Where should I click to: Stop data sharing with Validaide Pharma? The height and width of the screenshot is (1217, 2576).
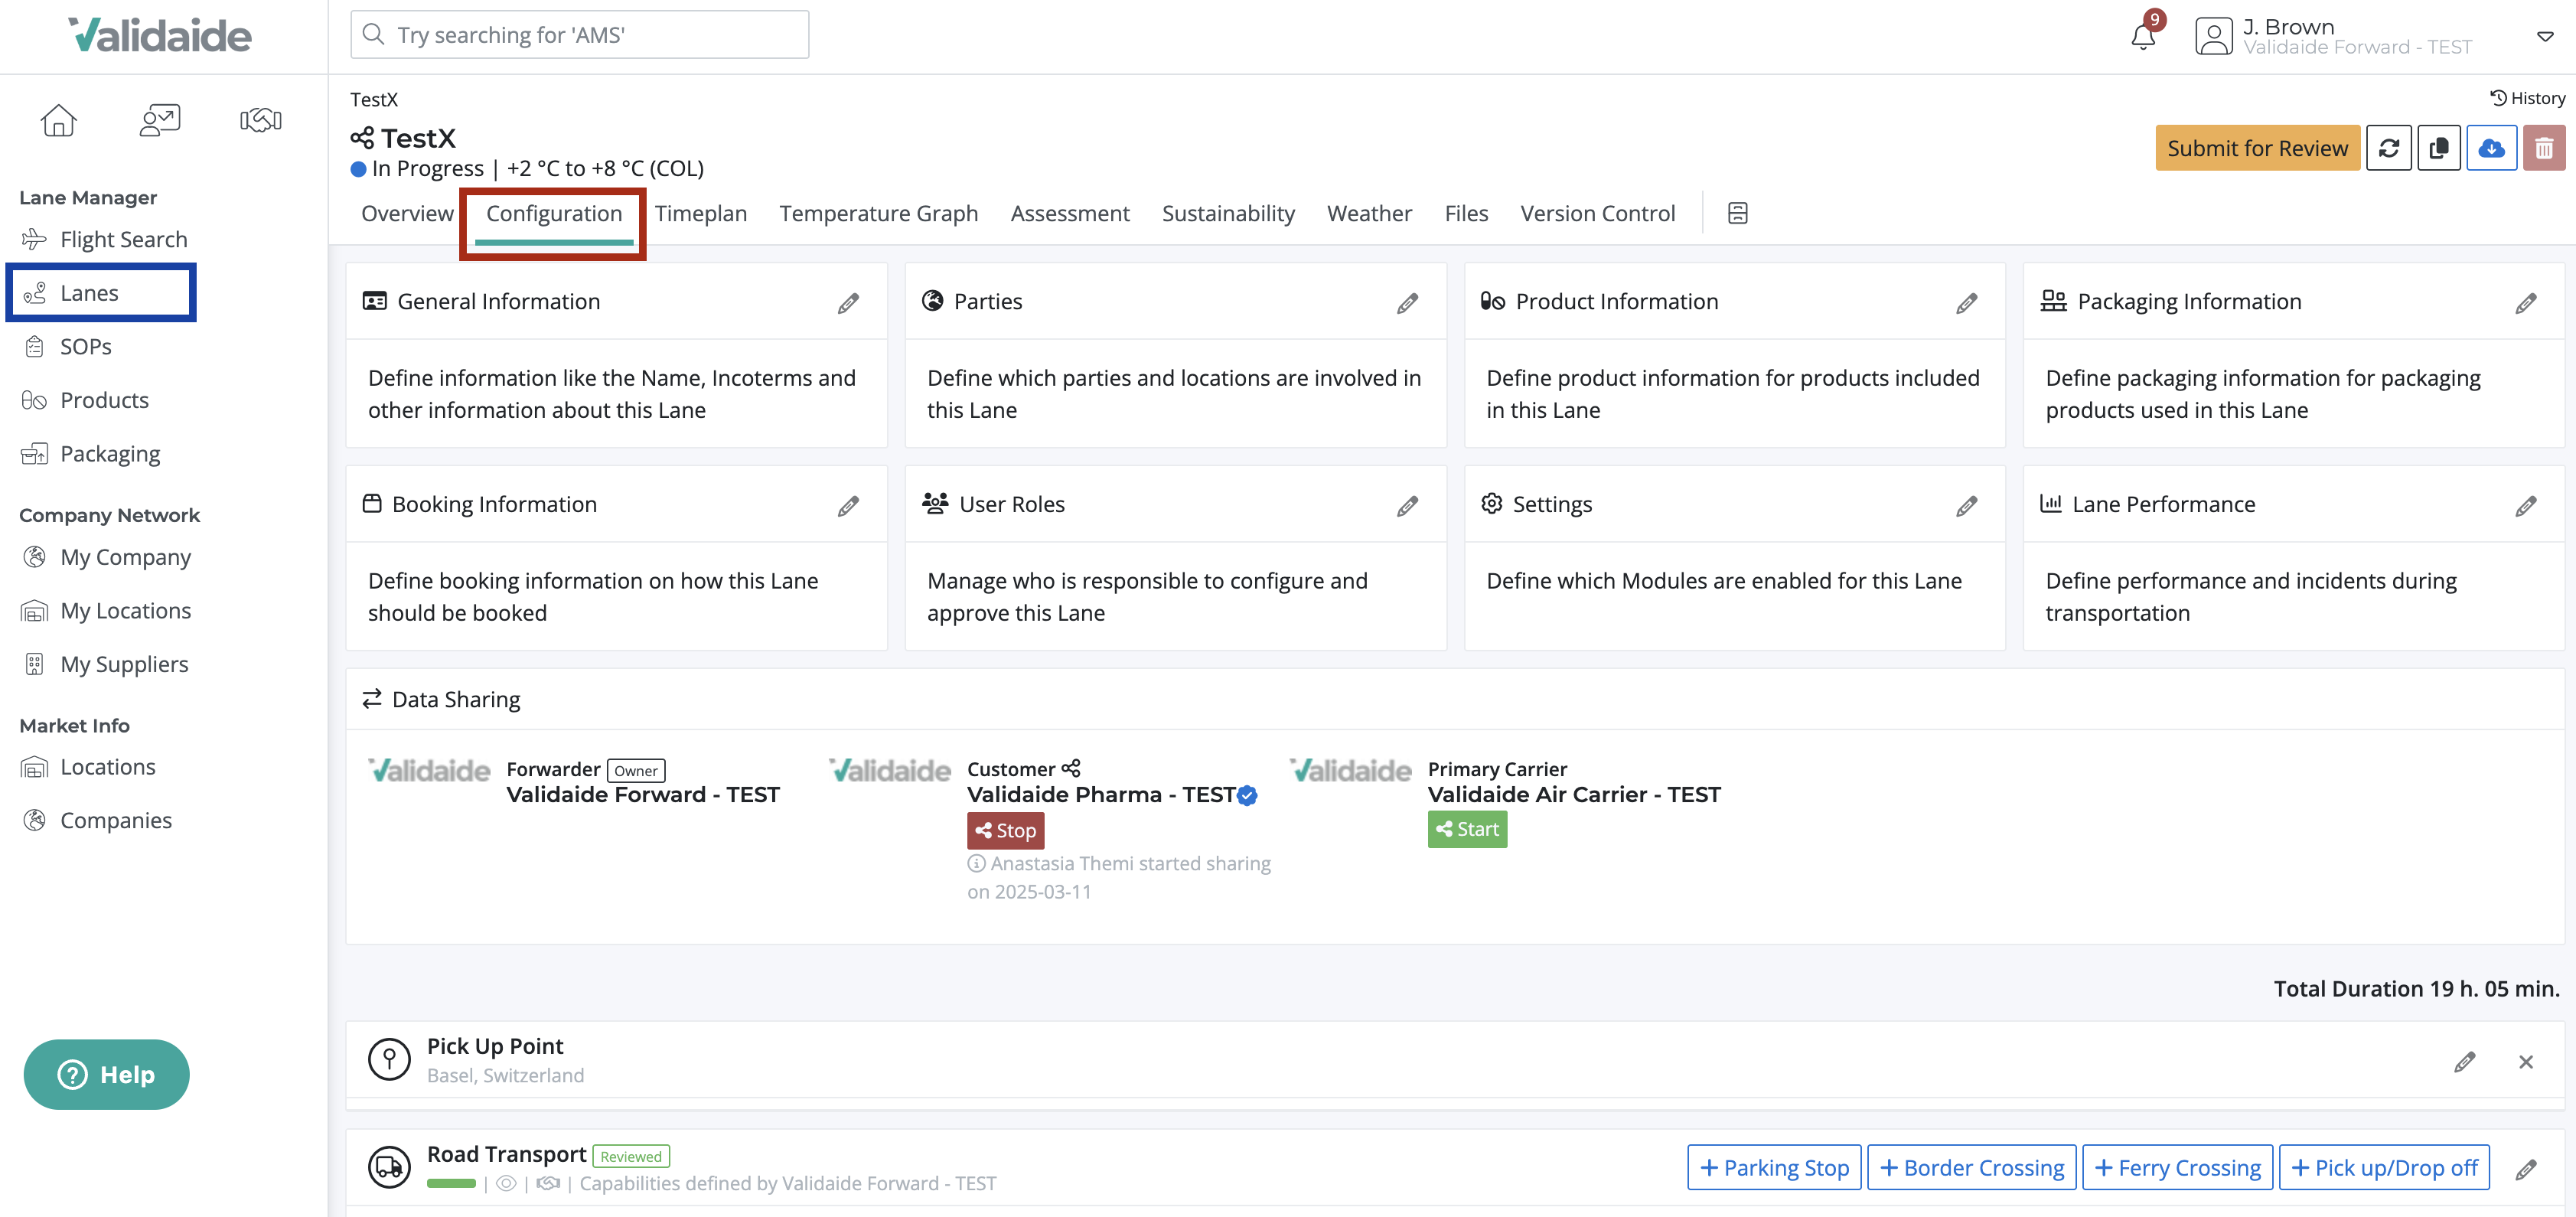(x=1005, y=830)
